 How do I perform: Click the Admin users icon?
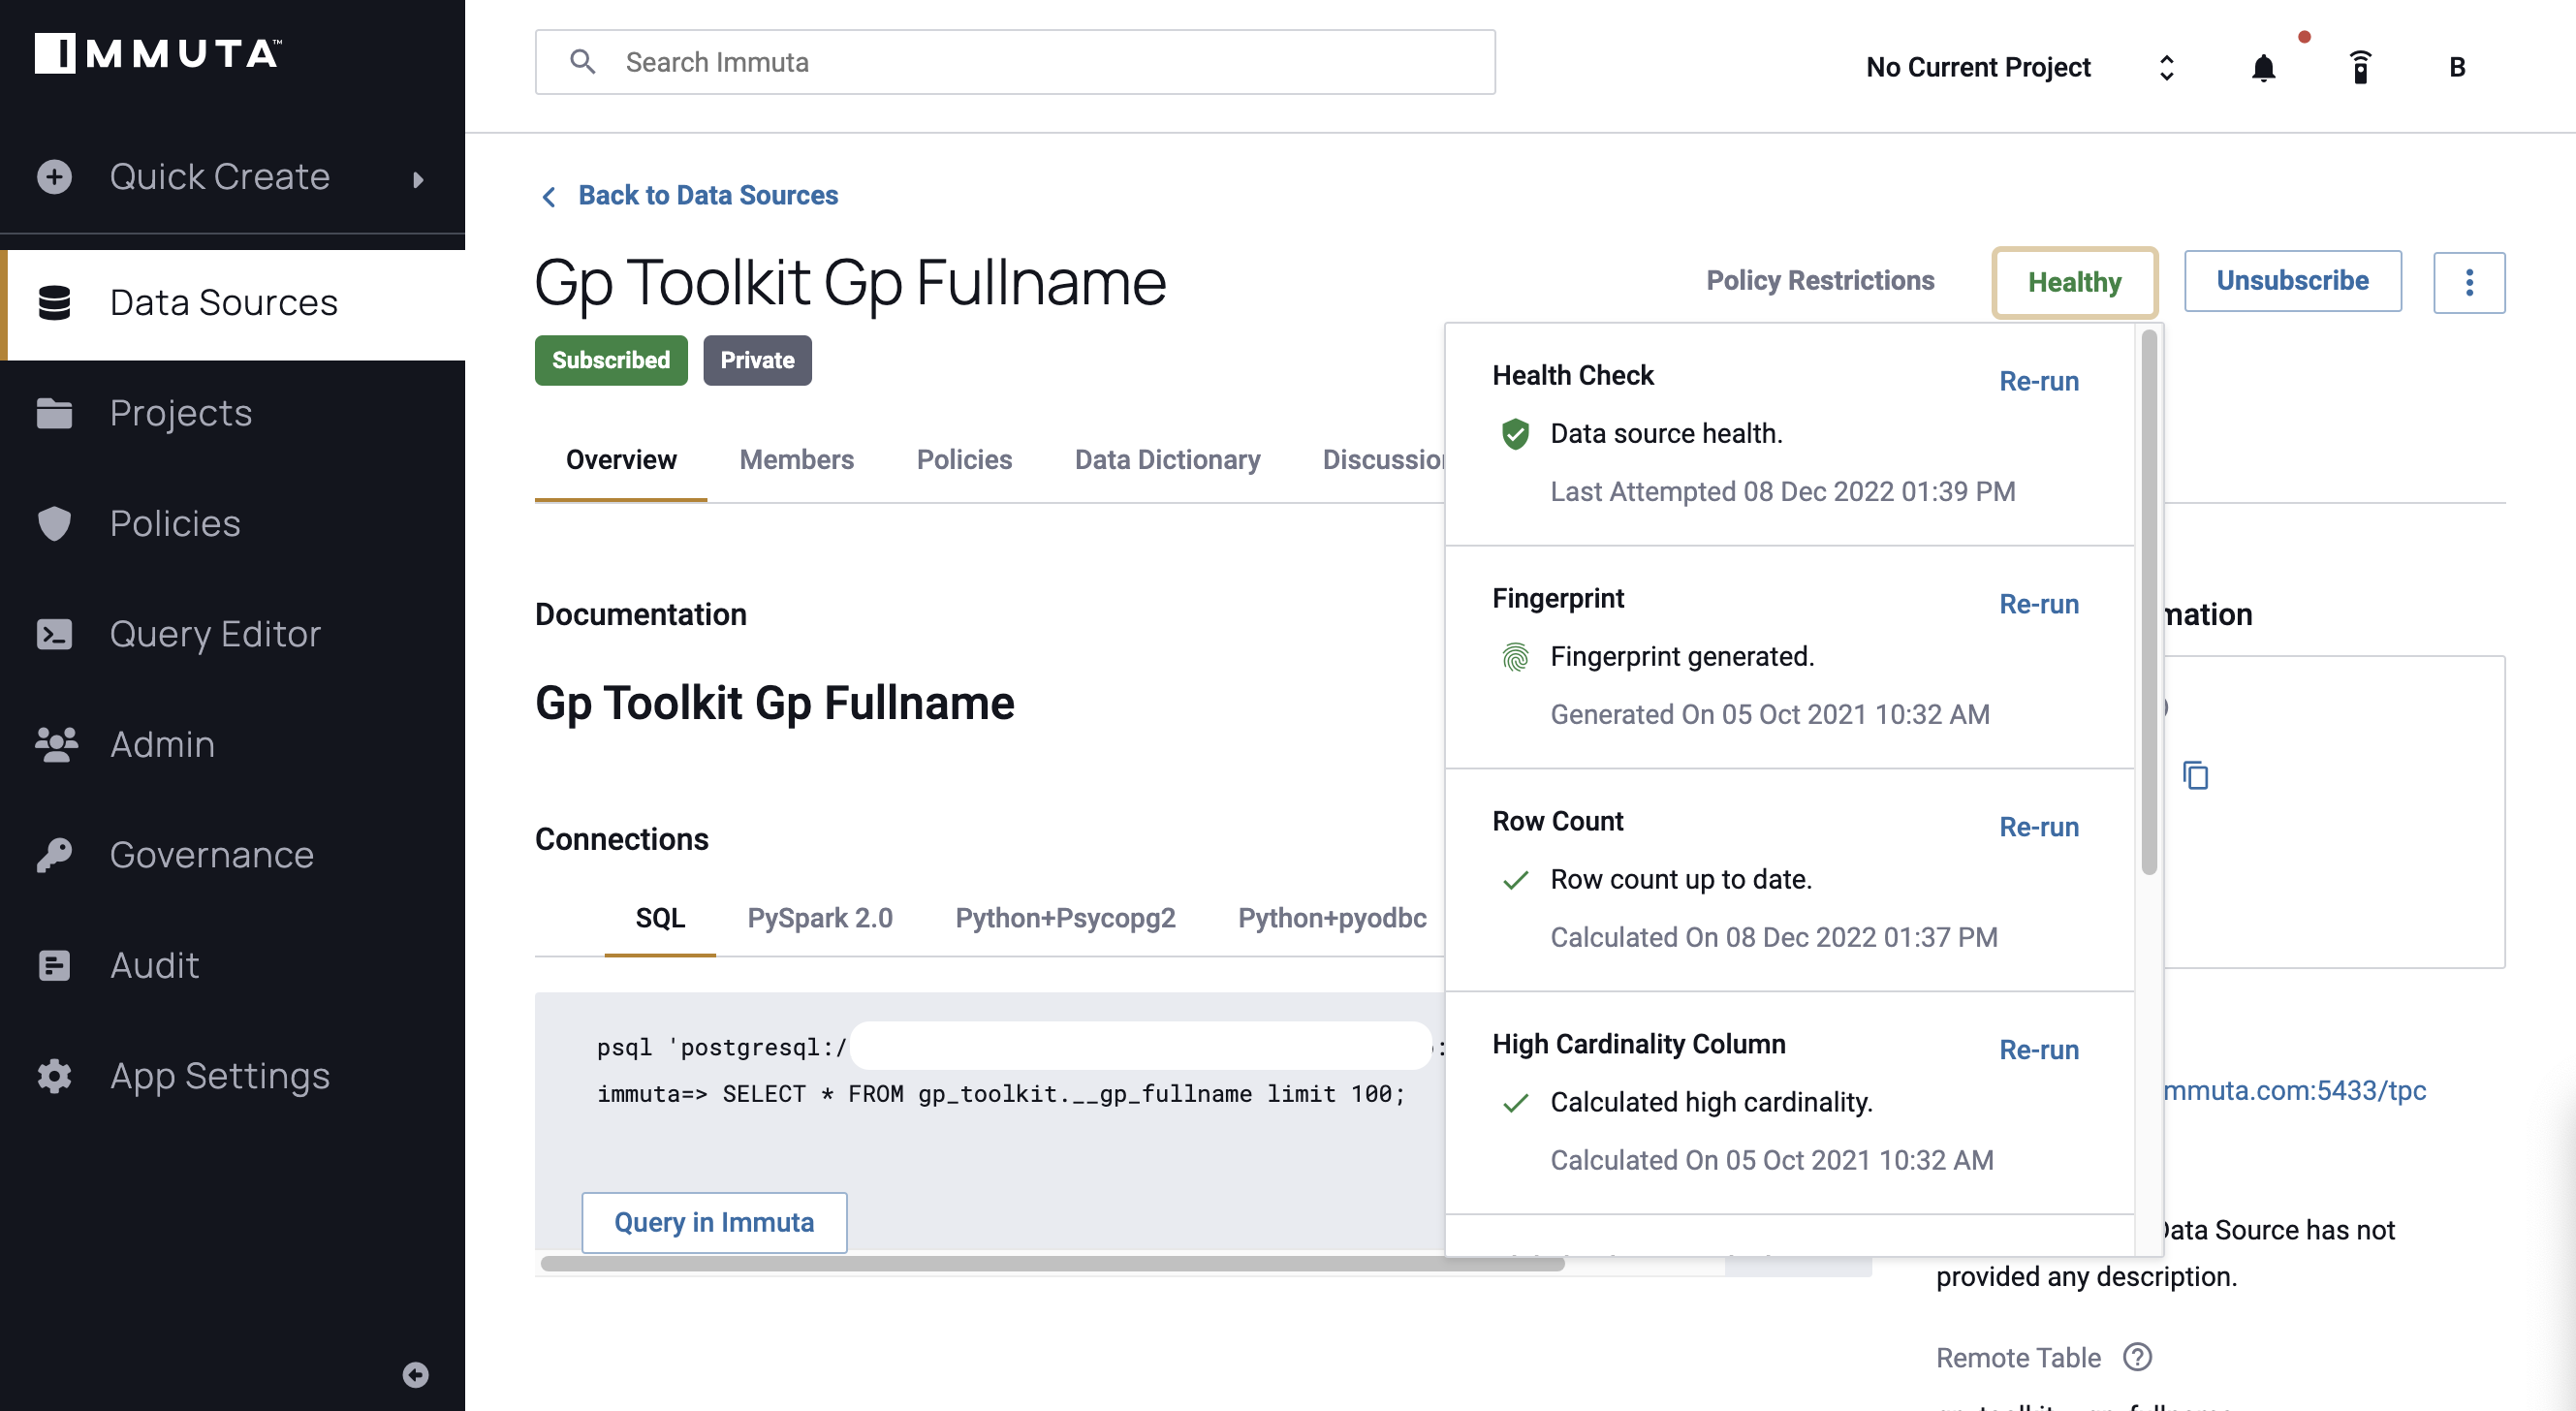point(56,745)
